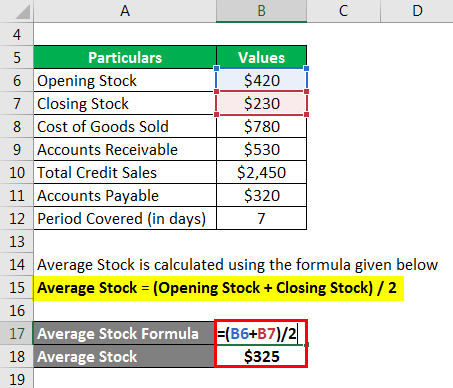Click the period value 7 cell

click(261, 218)
